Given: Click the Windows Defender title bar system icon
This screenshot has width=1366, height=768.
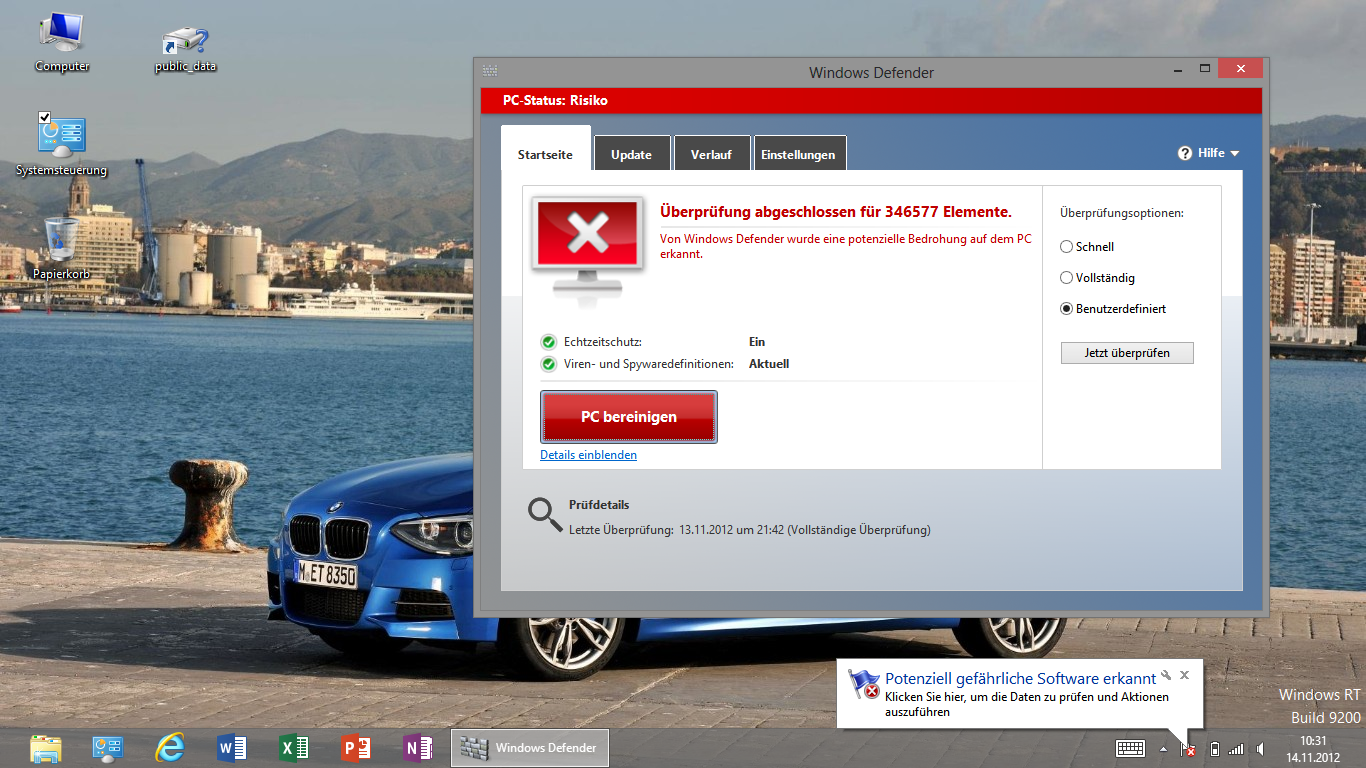Looking at the screenshot, I should [x=490, y=71].
